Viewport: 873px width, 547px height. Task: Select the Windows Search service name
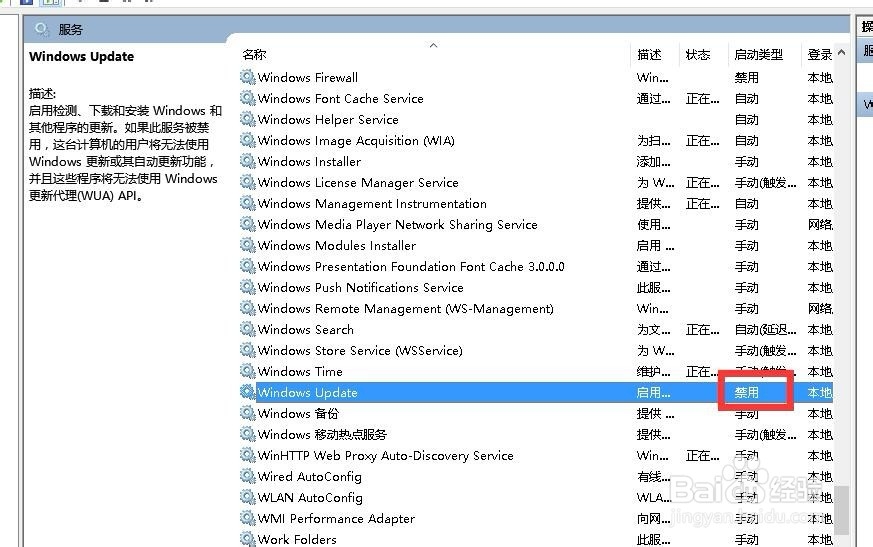coord(306,329)
